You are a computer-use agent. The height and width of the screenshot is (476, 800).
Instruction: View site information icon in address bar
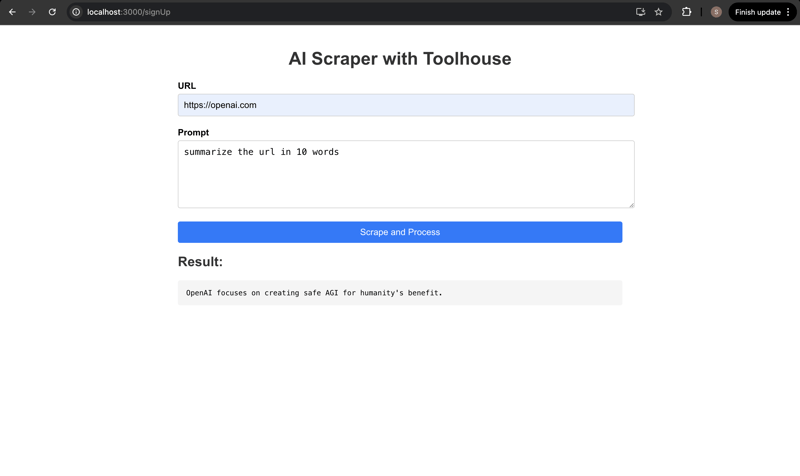click(x=76, y=12)
